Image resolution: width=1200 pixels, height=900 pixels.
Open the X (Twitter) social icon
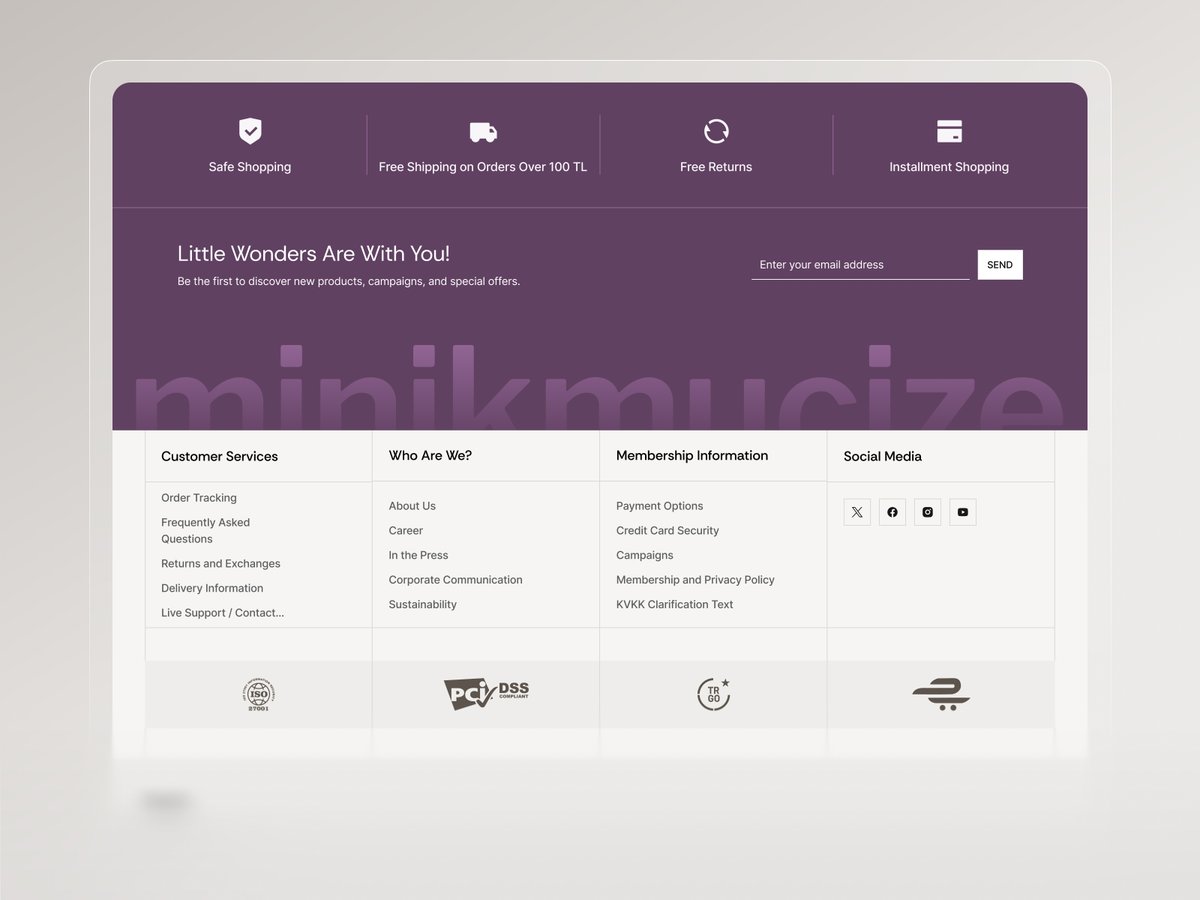(x=857, y=512)
